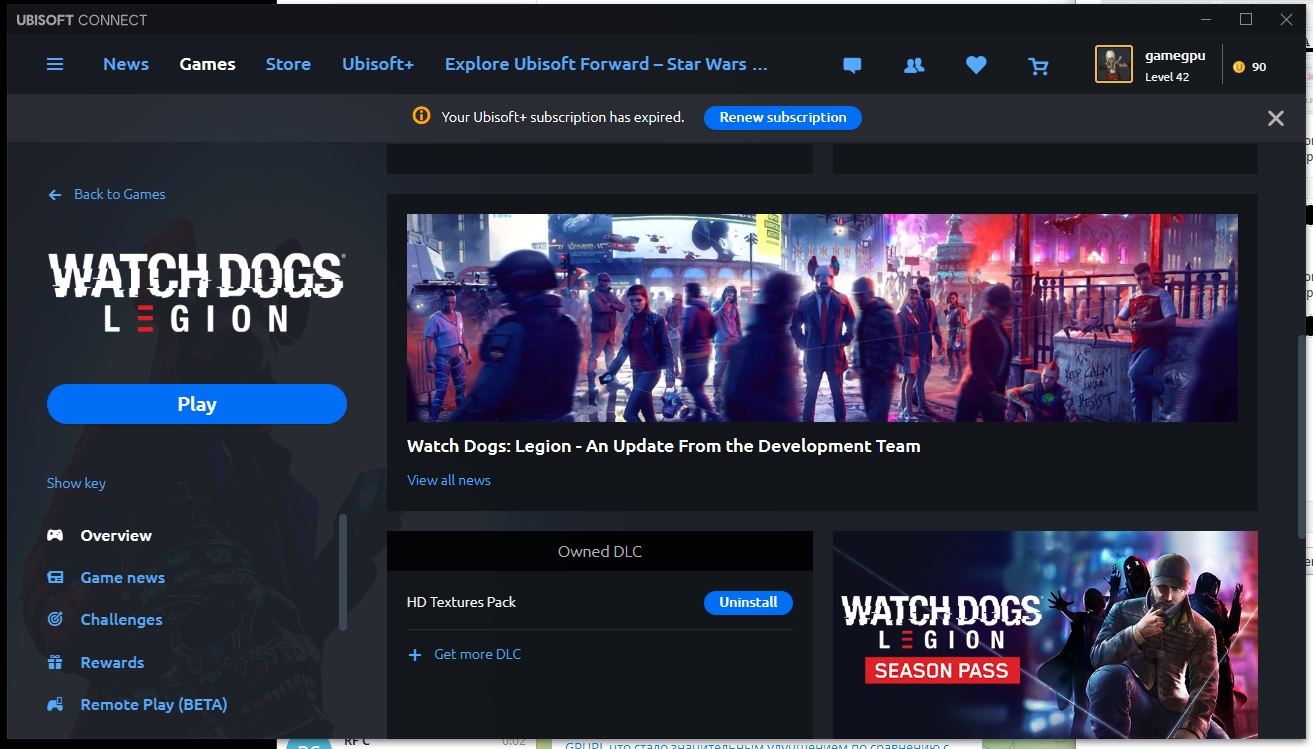
Task: Click the Overview controller icon
Action: point(55,535)
